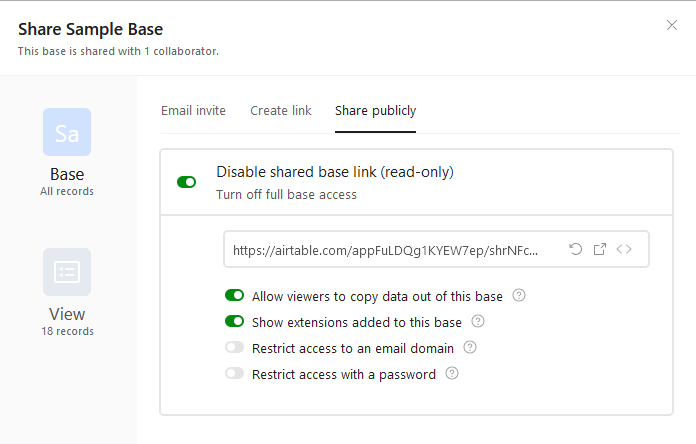This screenshot has height=444, width=696.
Task: Click the regenerate link icon
Action: tap(576, 249)
